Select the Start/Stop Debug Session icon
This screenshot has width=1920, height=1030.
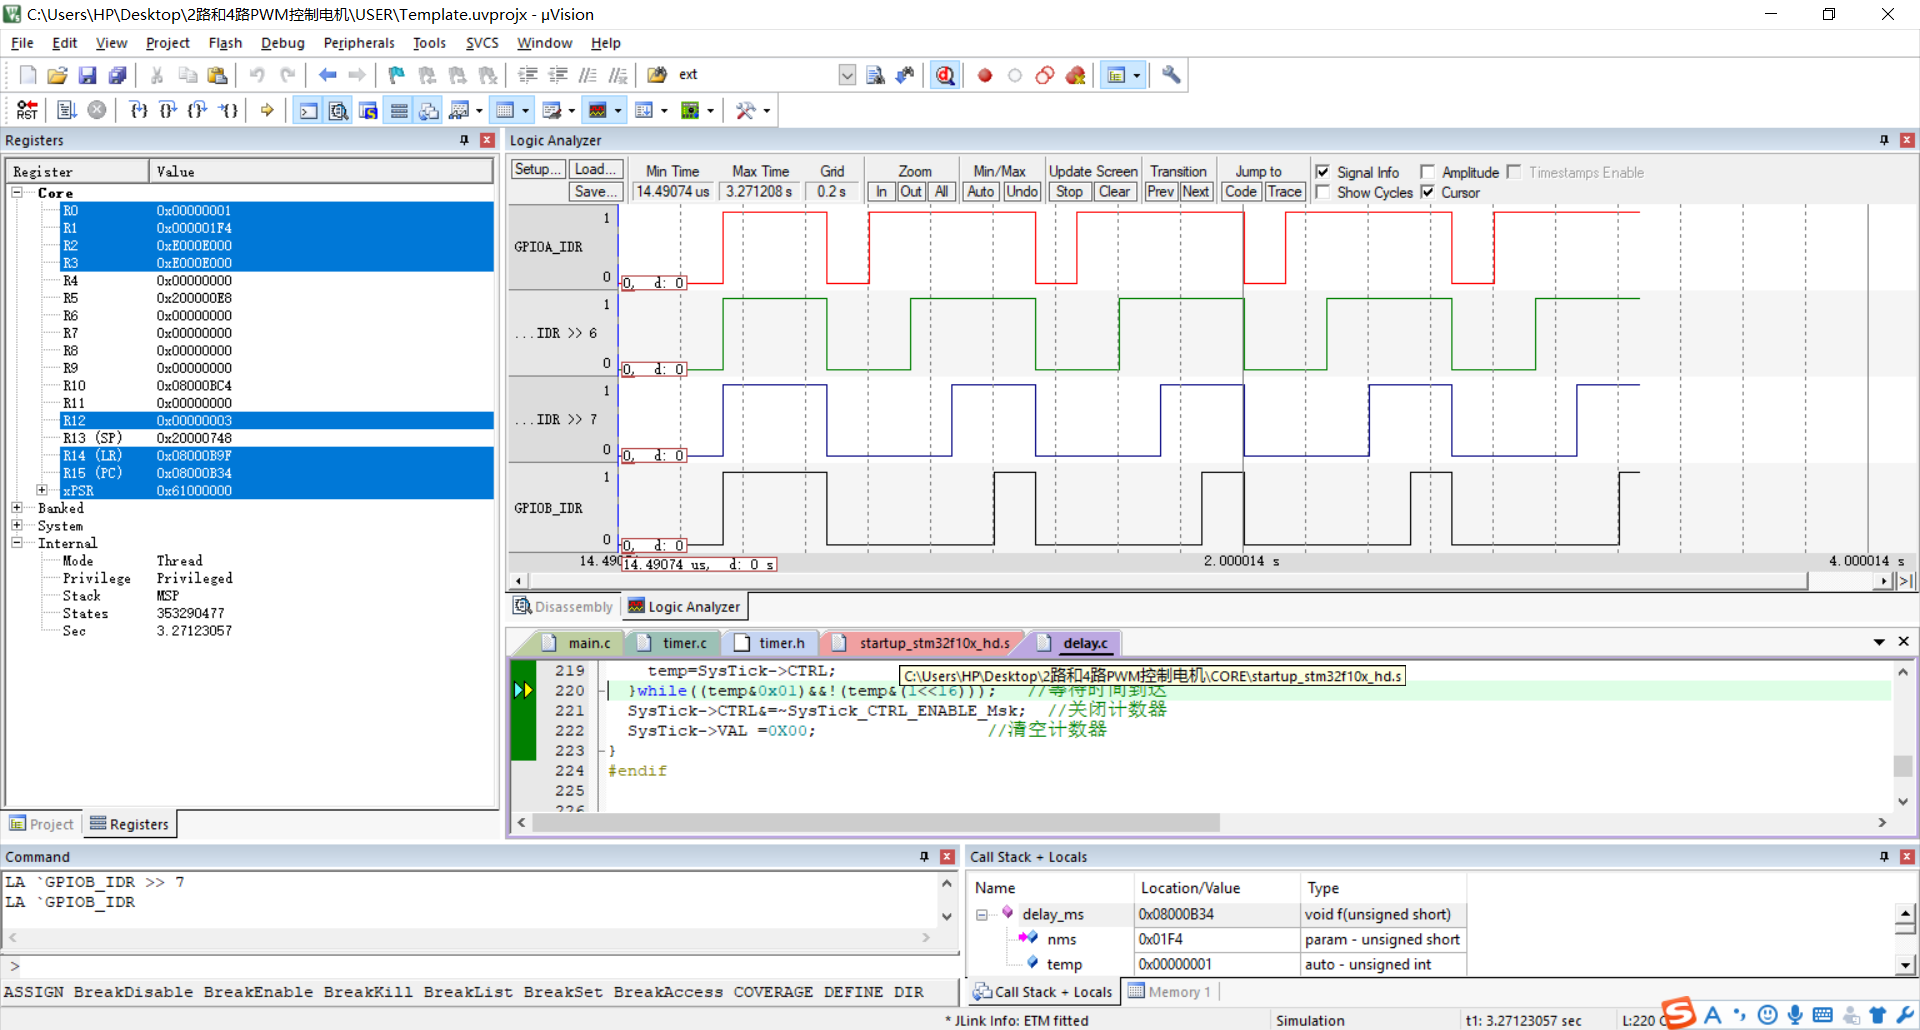click(x=946, y=75)
